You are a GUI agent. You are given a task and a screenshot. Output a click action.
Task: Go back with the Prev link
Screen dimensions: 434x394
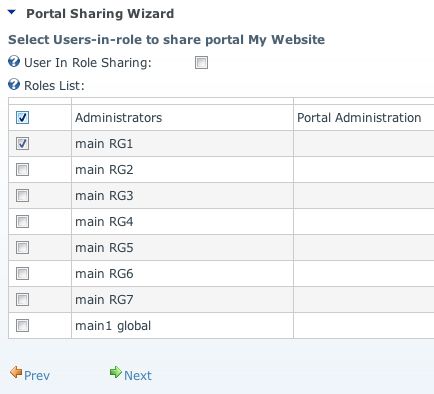[37, 376]
